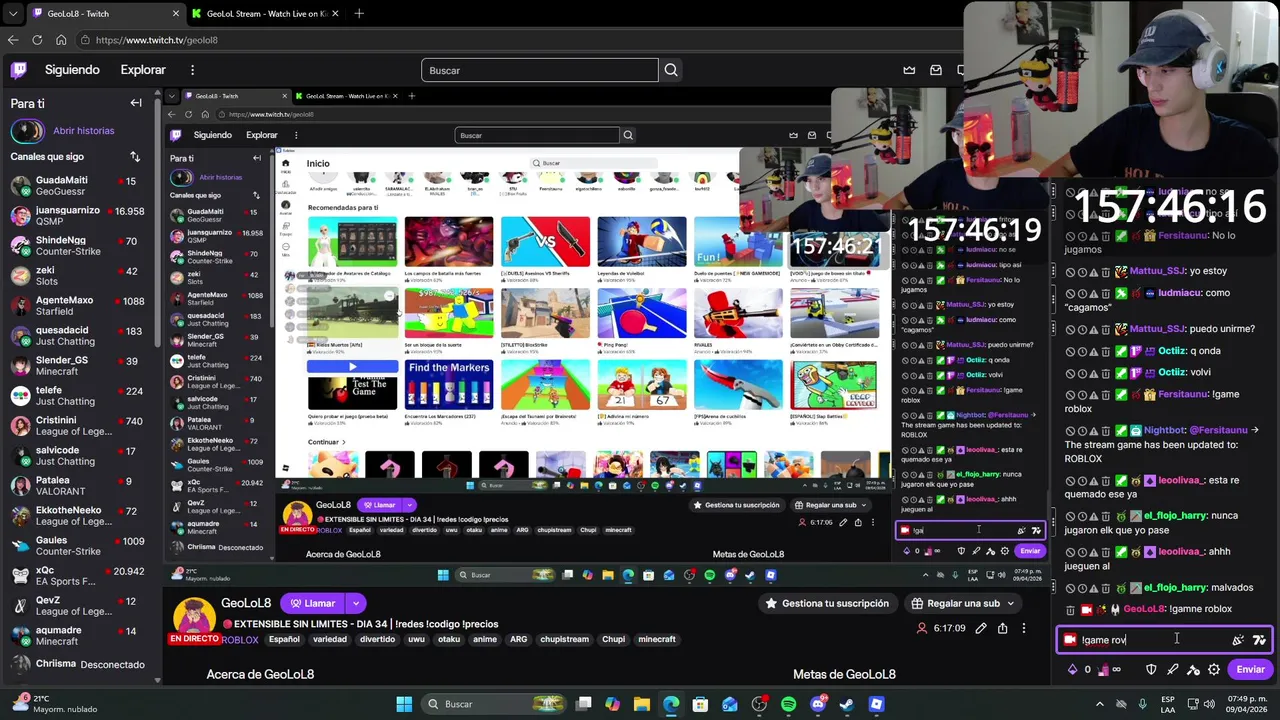The image size is (1280, 720).
Task: Open the weather widget on taskbar
Action: coord(55,704)
